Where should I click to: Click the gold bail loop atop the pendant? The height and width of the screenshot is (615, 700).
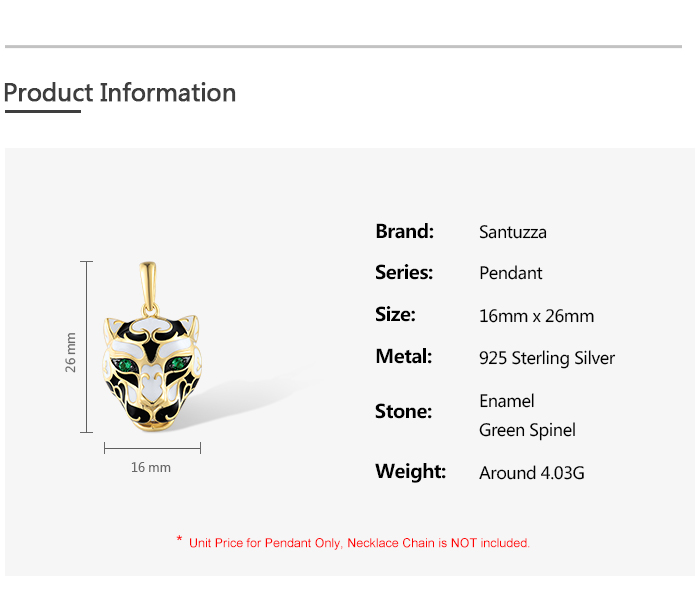149,281
